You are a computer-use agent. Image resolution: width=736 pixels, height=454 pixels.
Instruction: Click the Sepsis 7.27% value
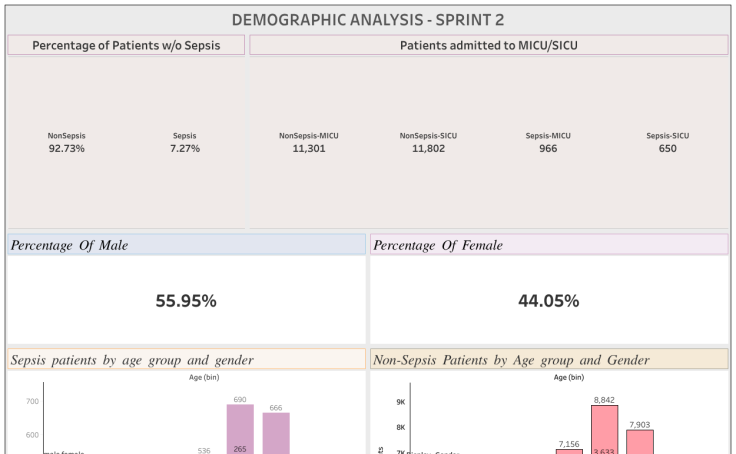[184, 148]
